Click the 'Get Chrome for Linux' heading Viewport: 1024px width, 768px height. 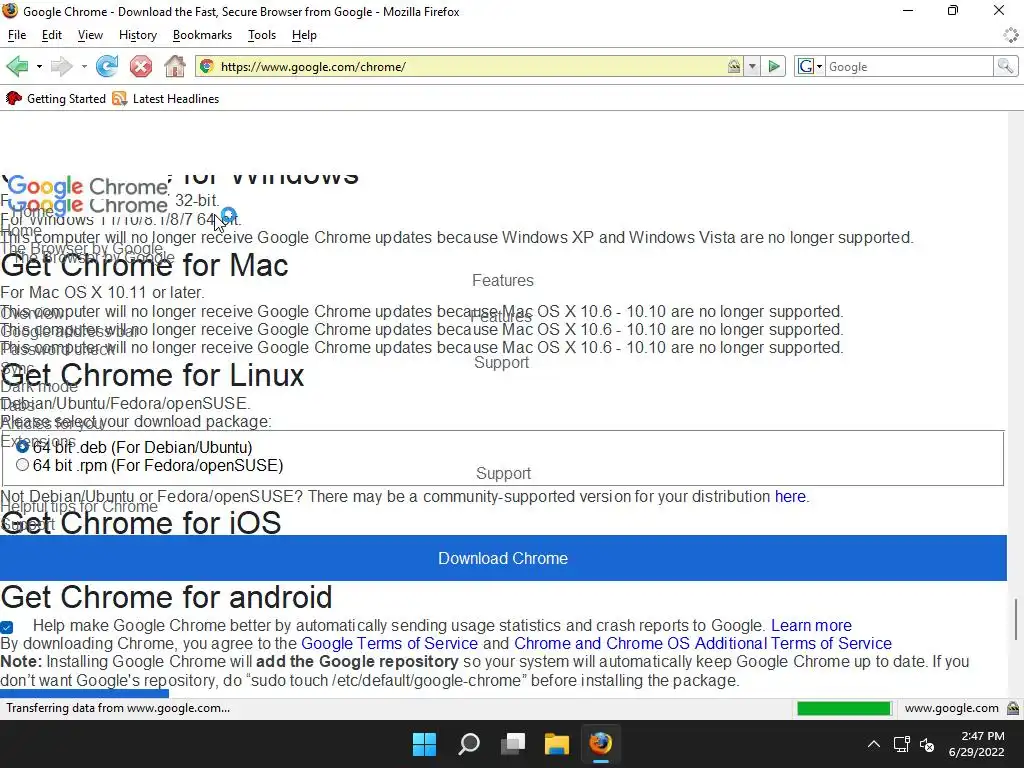click(153, 376)
